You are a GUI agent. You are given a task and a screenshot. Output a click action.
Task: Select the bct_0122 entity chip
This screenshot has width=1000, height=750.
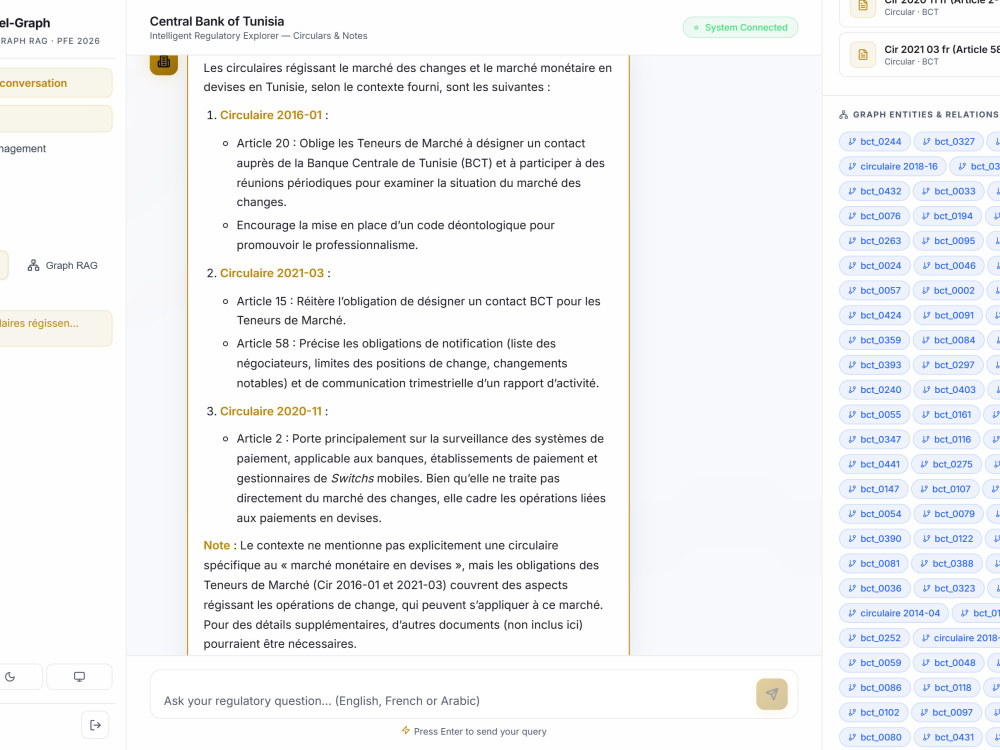pos(948,540)
